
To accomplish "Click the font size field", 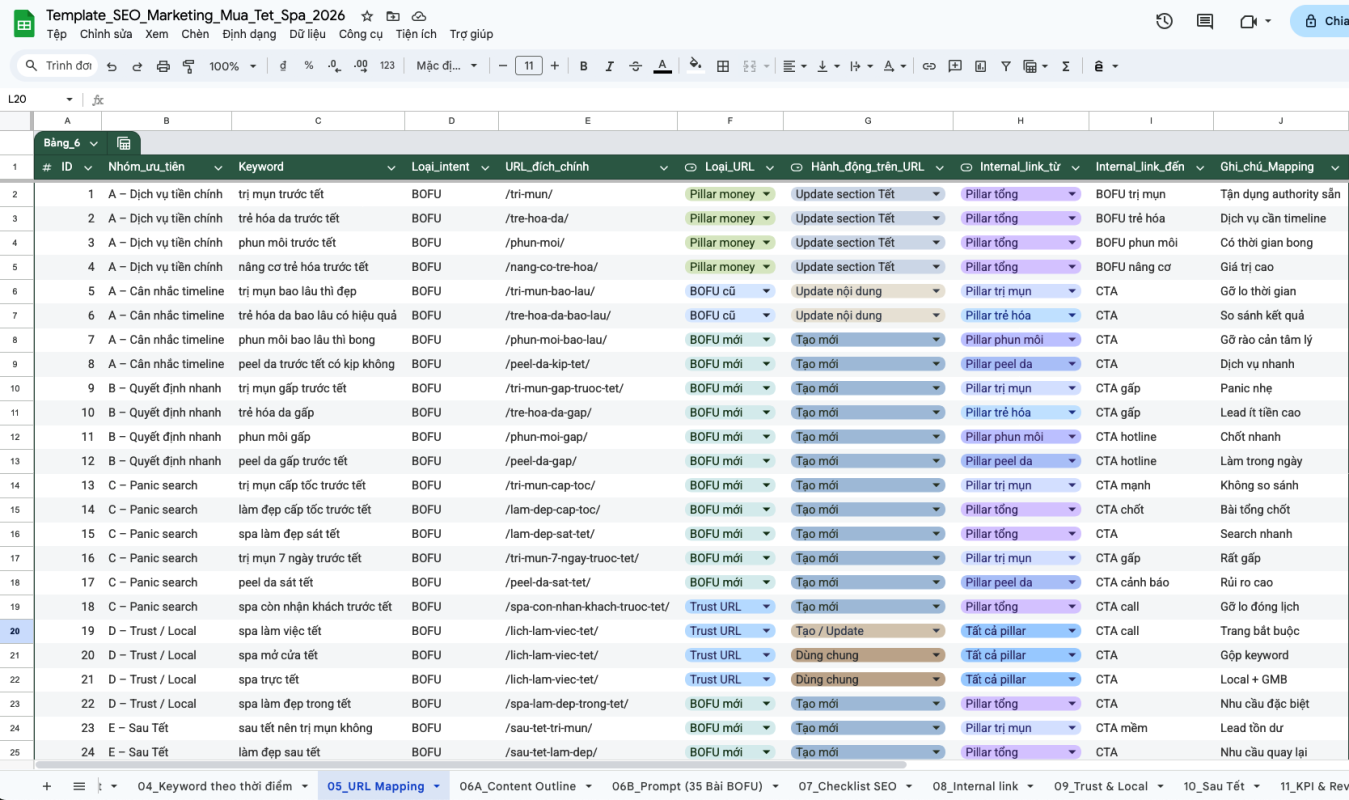I will 529,66.
